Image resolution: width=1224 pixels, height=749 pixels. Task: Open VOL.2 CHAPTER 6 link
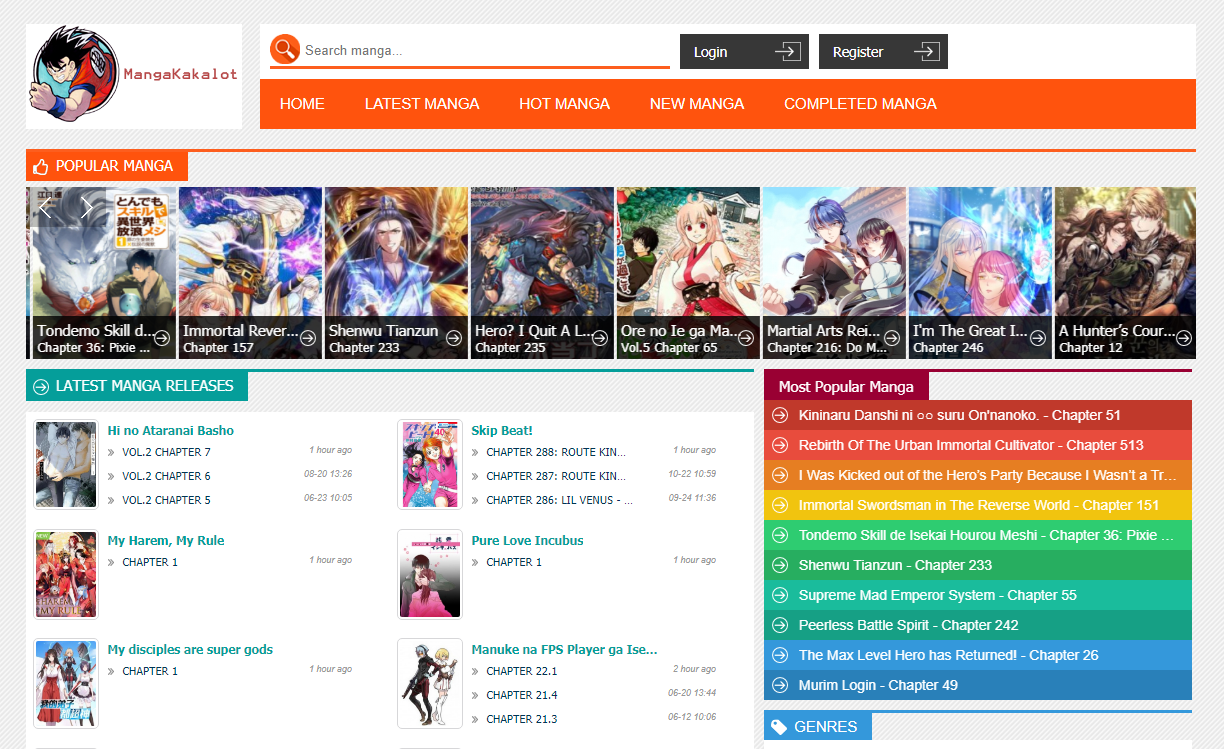point(166,476)
